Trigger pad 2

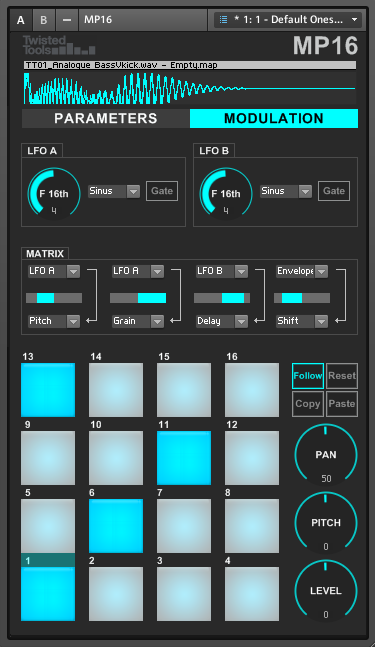tap(116, 594)
